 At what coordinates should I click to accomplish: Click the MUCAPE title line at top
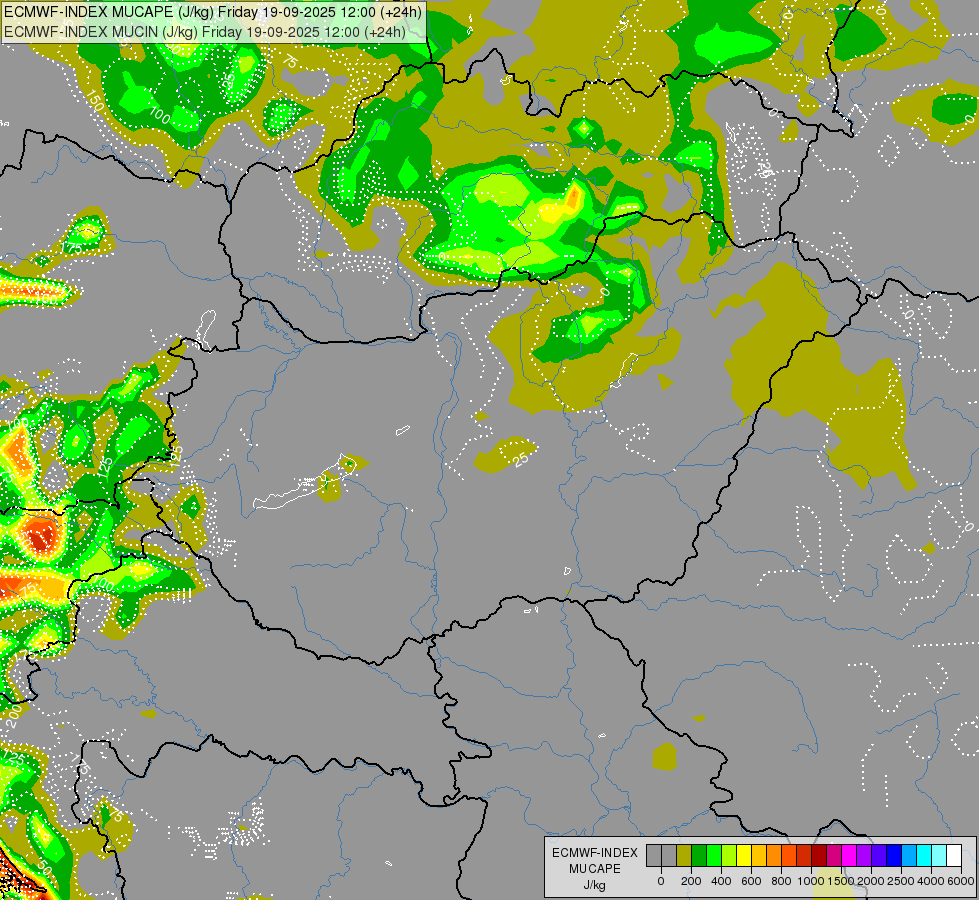[x=213, y=12]
